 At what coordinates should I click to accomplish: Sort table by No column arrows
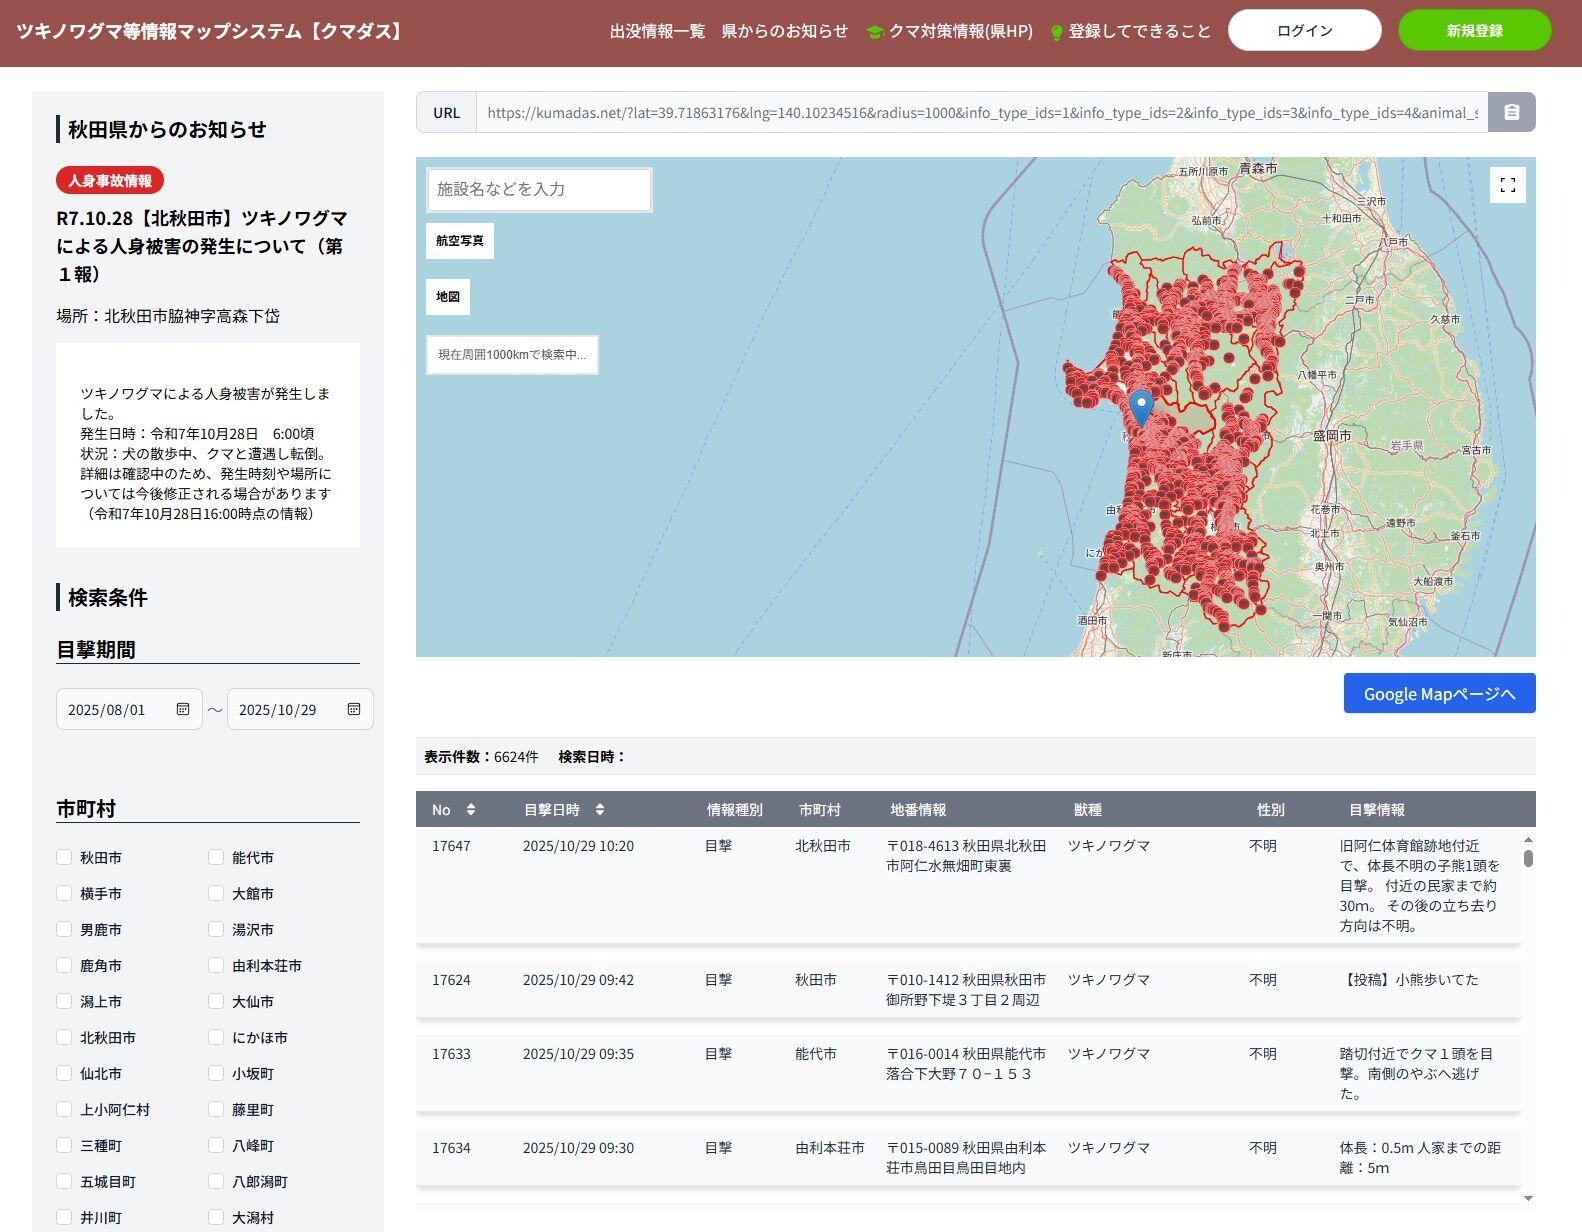pos(471,810)
